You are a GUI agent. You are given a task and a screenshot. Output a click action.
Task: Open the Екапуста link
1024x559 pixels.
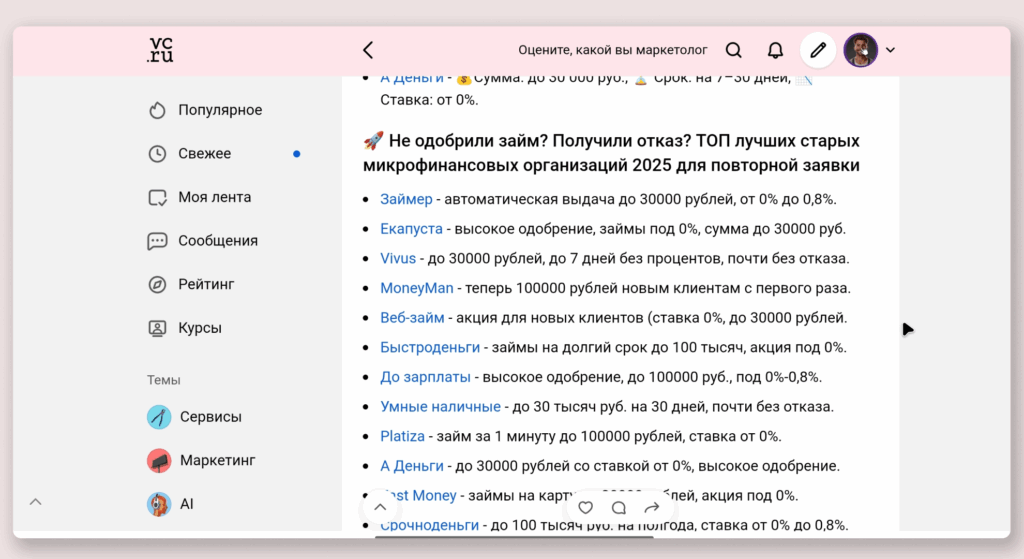[411, 229]
